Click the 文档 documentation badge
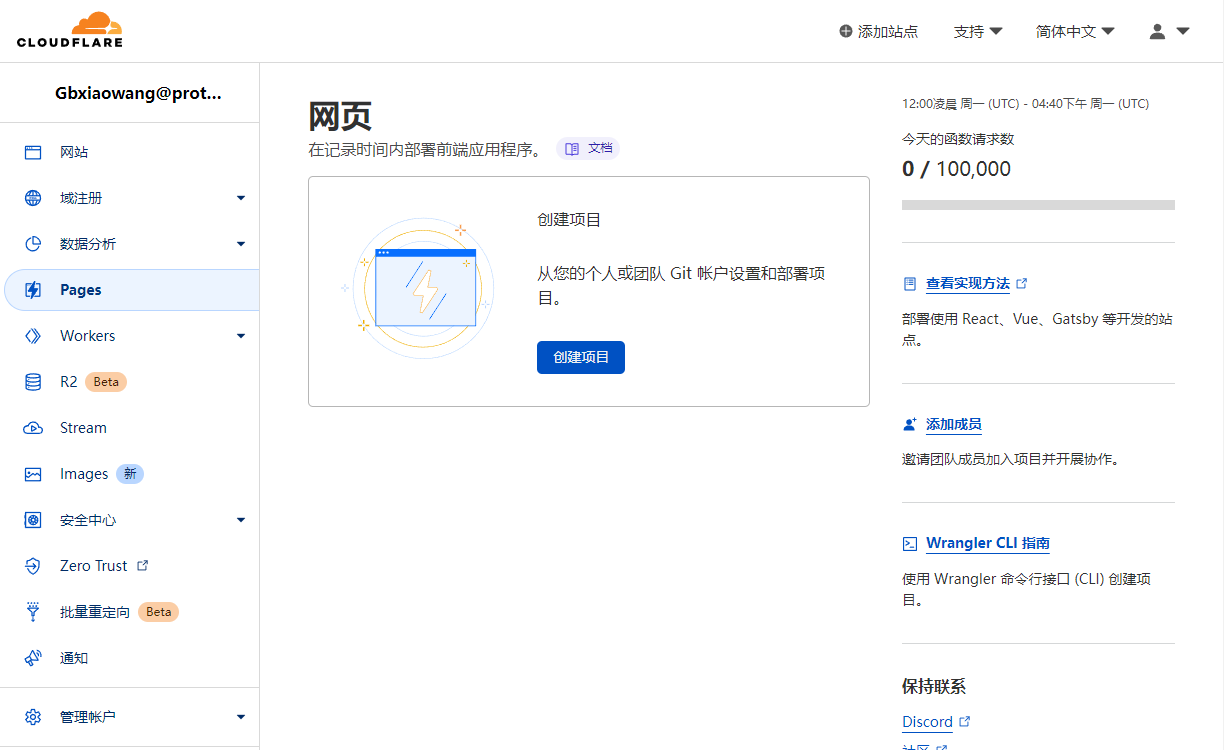Viewport: 1224px width, 750px height. pos(588,148)
